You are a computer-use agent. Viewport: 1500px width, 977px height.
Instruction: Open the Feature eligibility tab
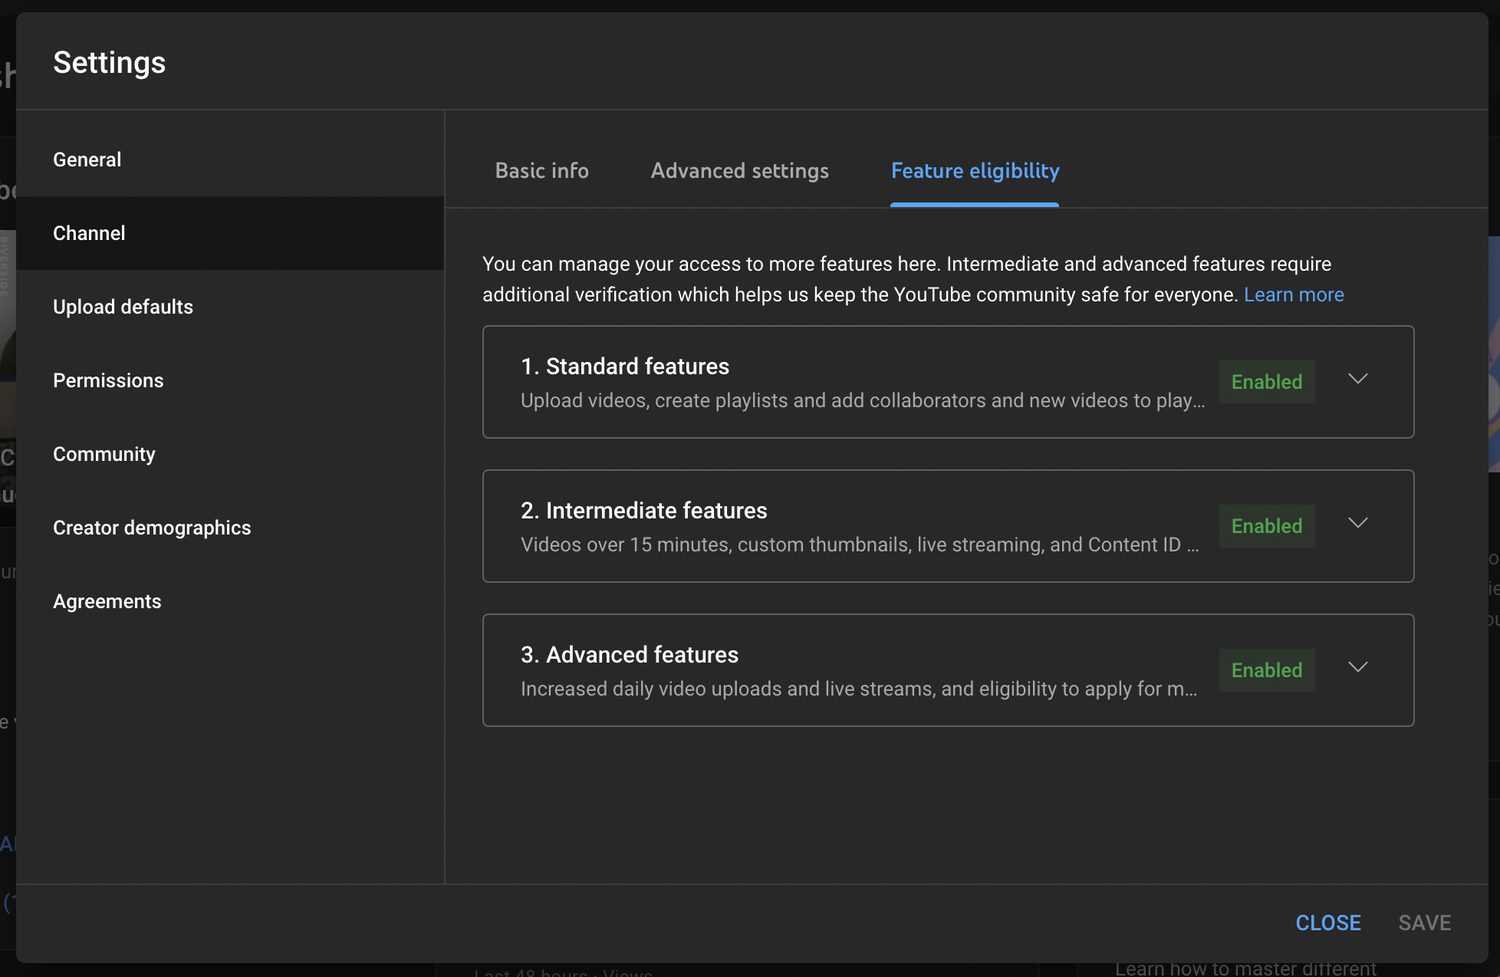click(975, 171)
